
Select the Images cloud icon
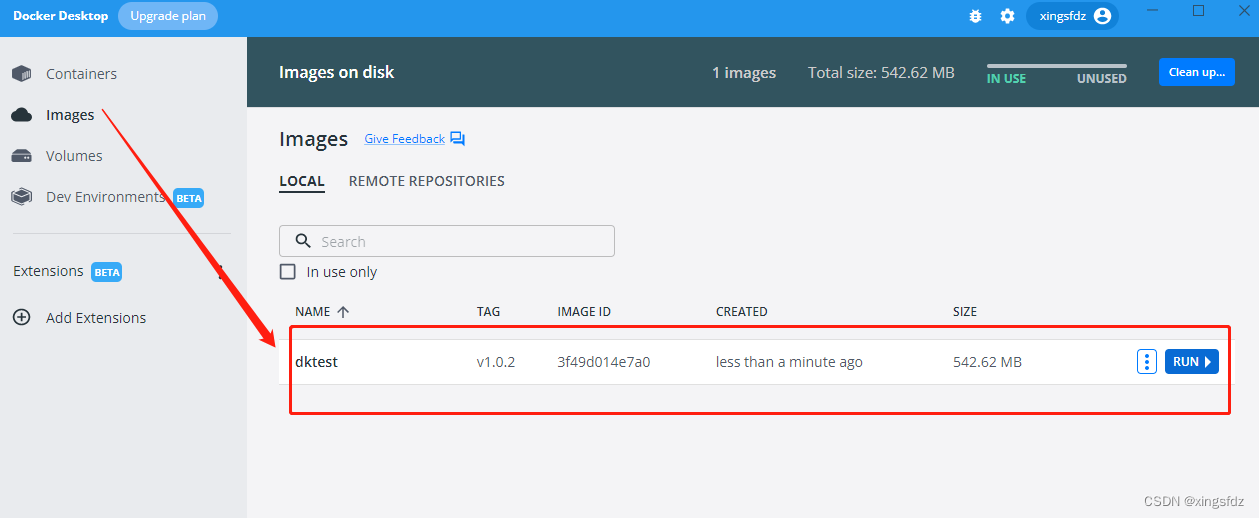(21, 115)
